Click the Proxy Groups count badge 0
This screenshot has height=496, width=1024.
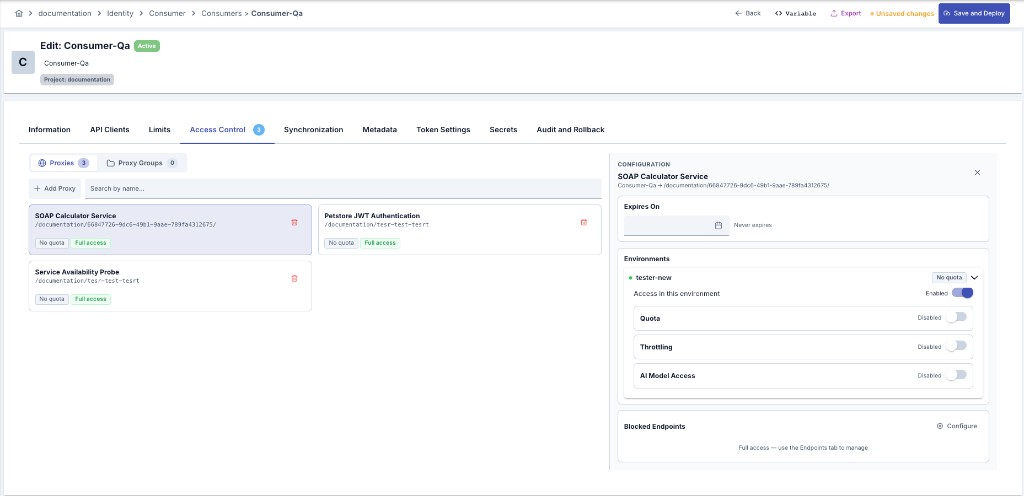point(172,163)
